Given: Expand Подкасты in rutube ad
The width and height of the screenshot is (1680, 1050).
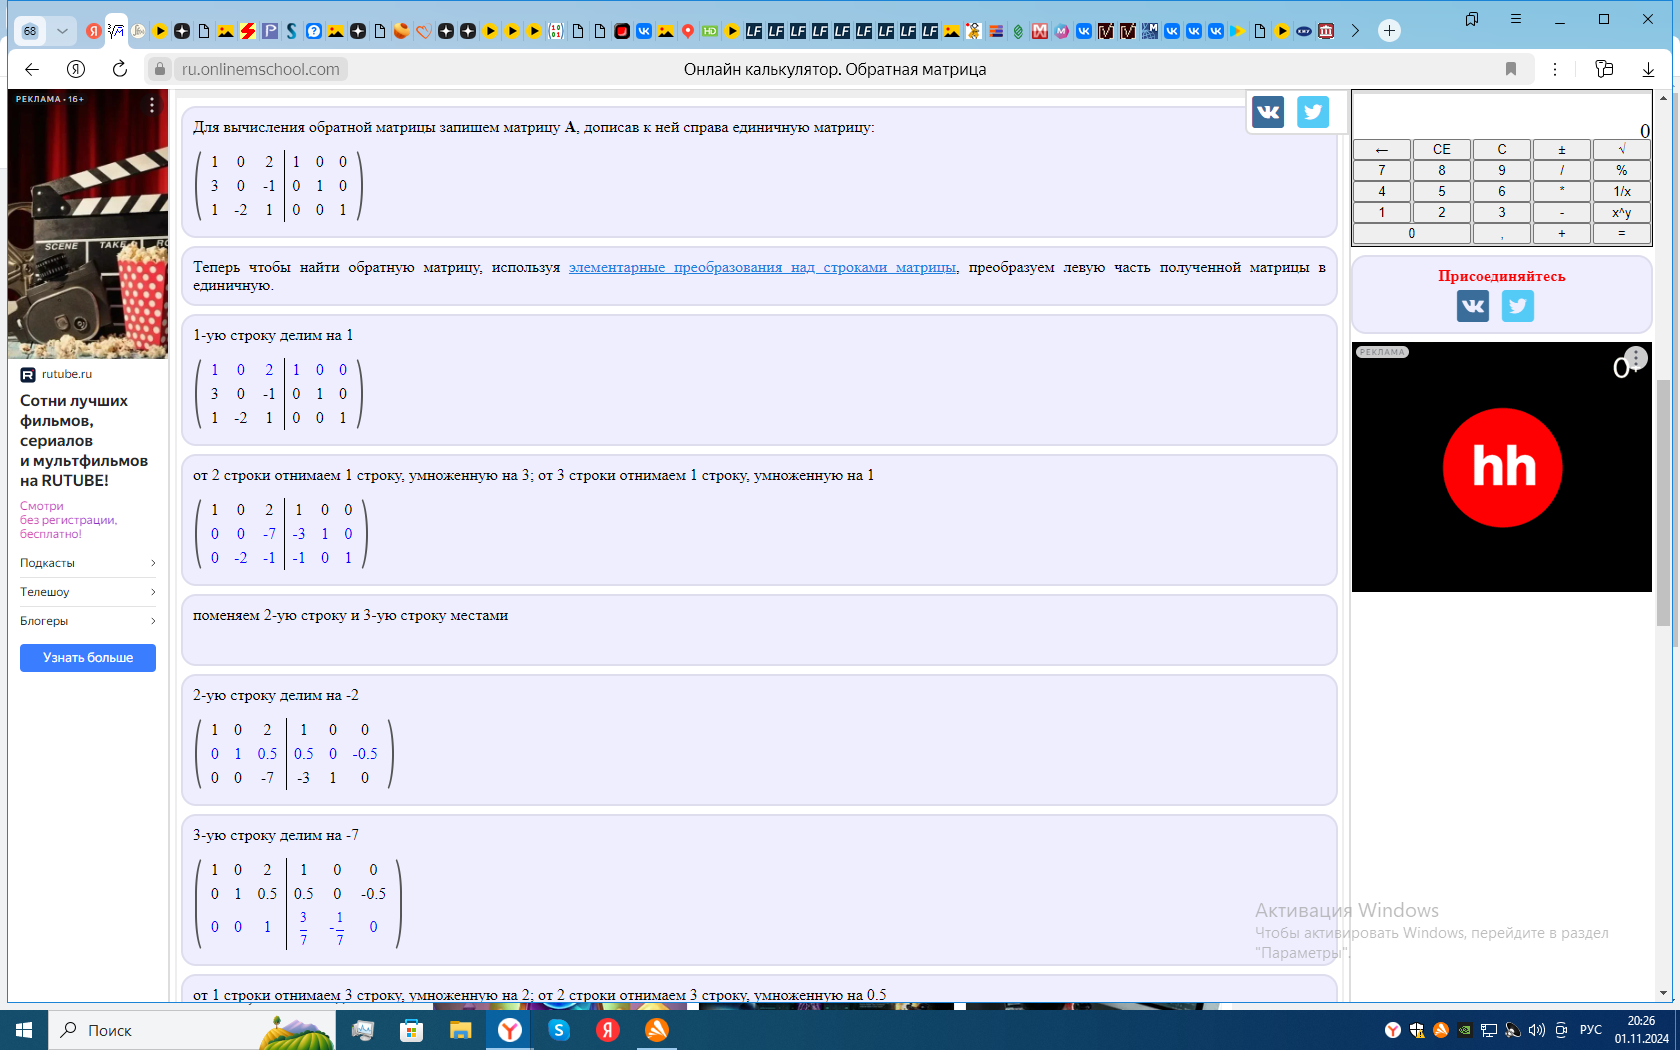Looking at the screenshot, I should coord(88,563).
